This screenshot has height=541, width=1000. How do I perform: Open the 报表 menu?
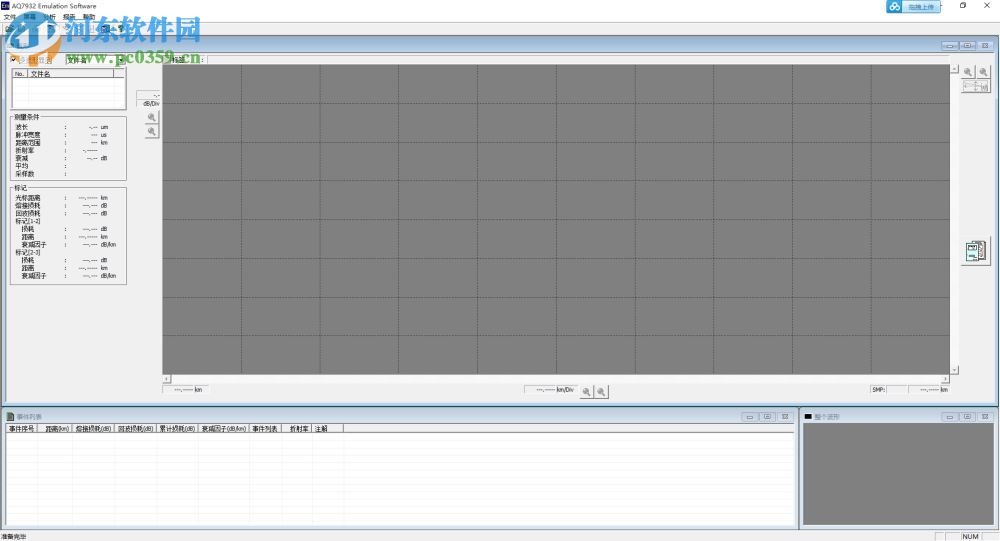click(70, 17)
